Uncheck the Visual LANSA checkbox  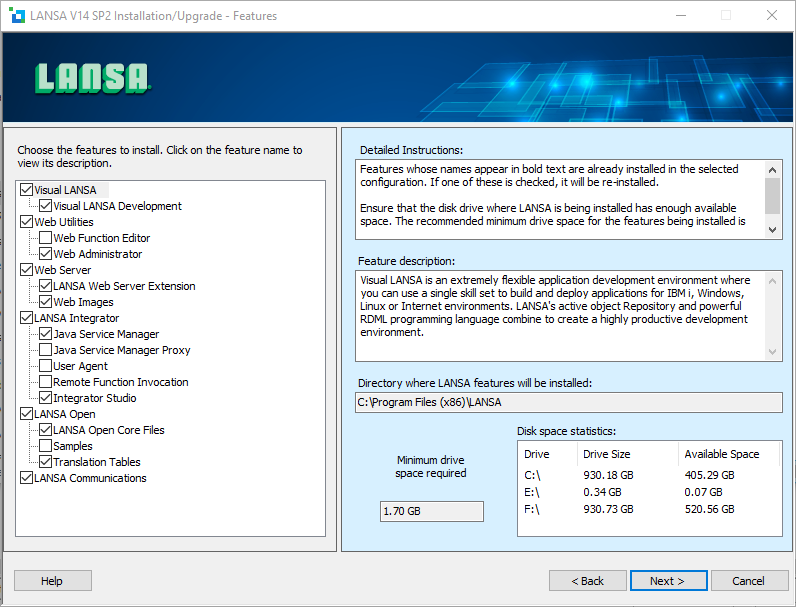pos(26,190)
